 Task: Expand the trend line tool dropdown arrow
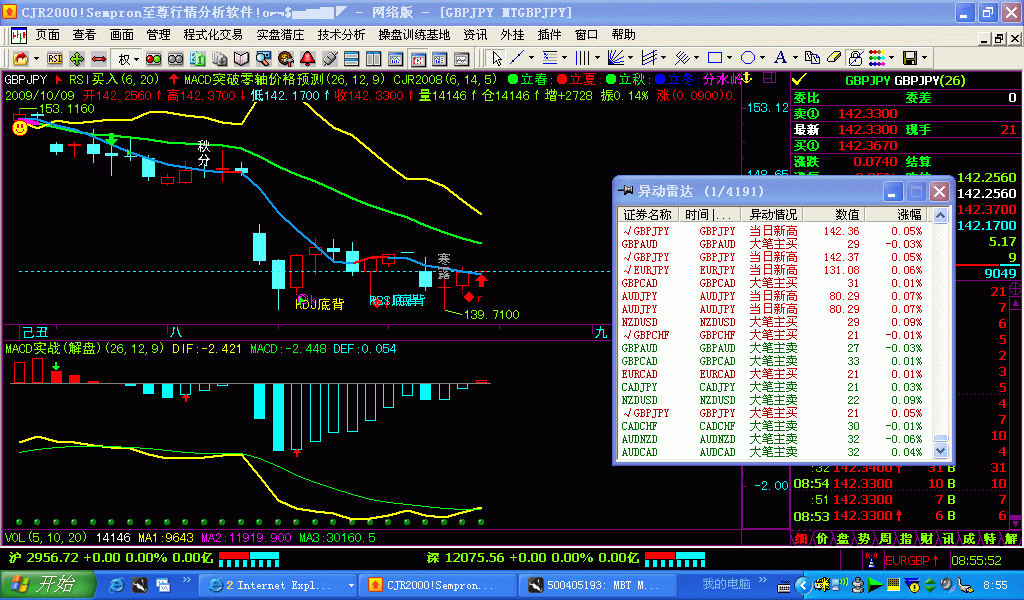(x=531, y=58)
